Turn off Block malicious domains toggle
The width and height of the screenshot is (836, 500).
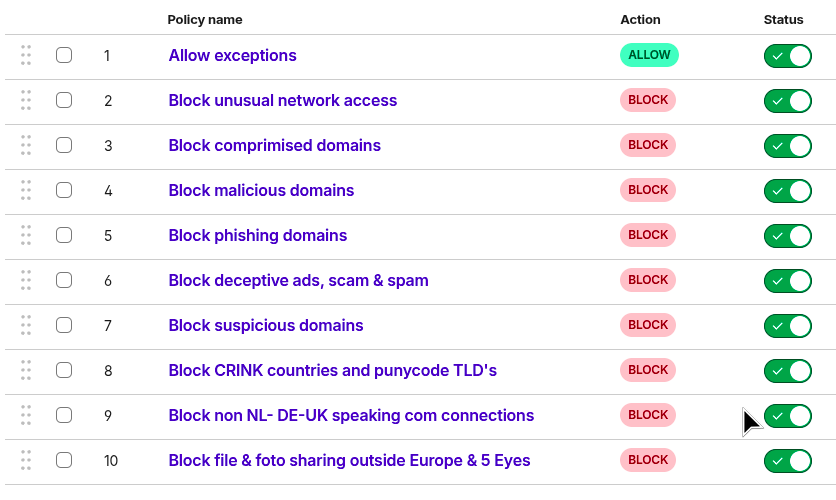click(787, 191)
